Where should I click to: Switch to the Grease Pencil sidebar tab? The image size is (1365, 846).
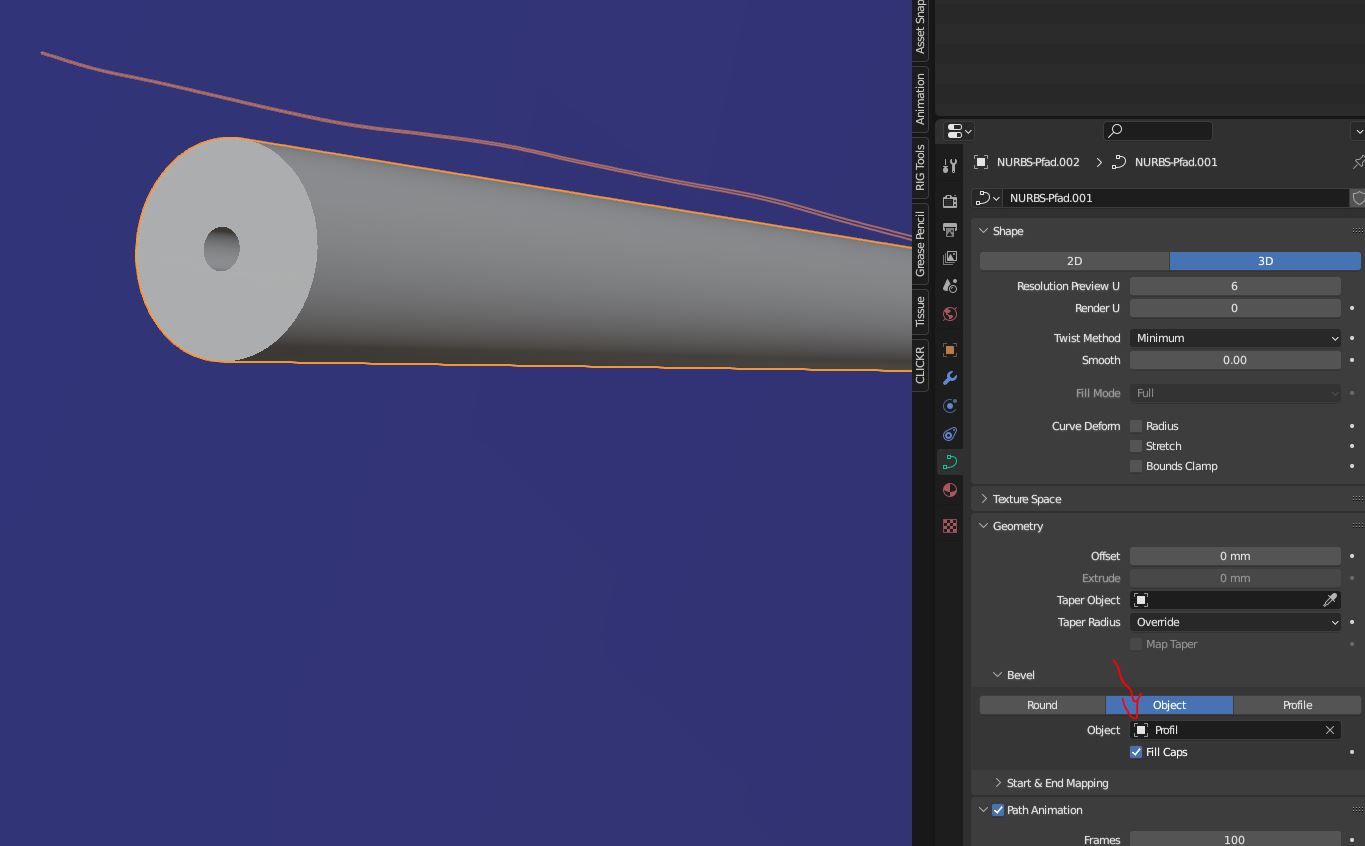(921, 243)
